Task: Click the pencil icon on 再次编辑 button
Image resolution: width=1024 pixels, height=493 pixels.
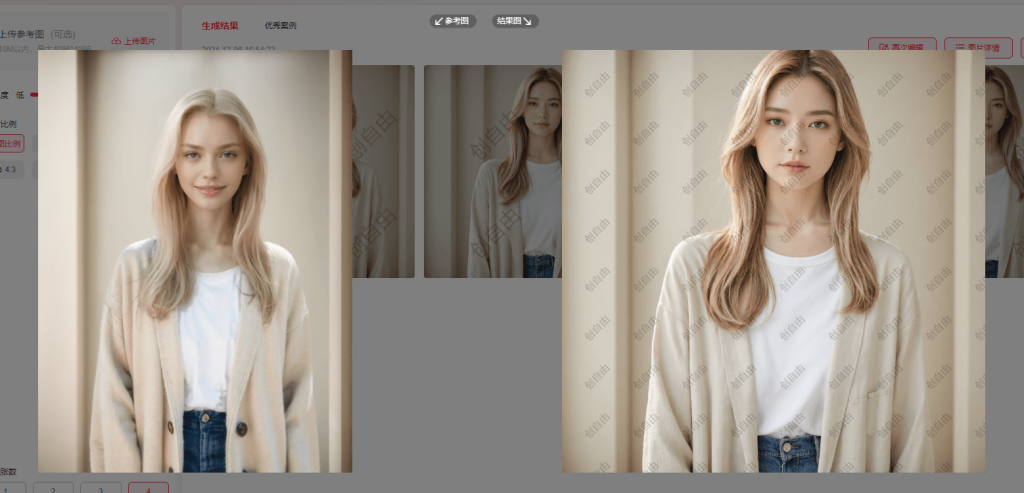Action: (884, 47)
